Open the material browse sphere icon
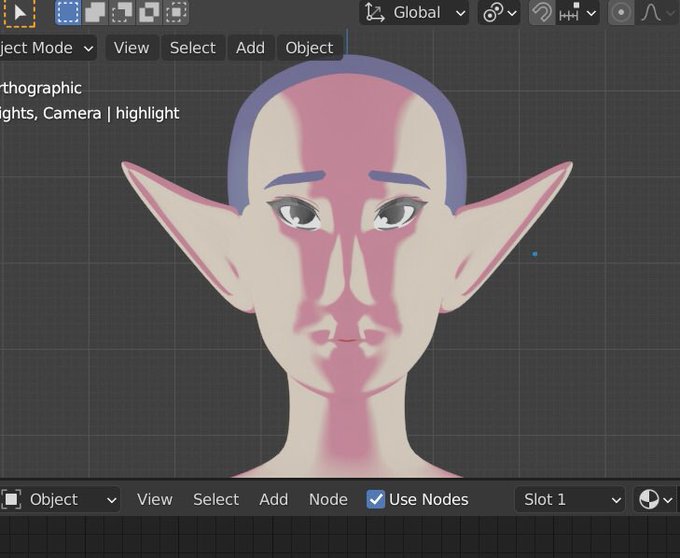The height and width of the screenshot is (558, 680). tap(656, 499)
